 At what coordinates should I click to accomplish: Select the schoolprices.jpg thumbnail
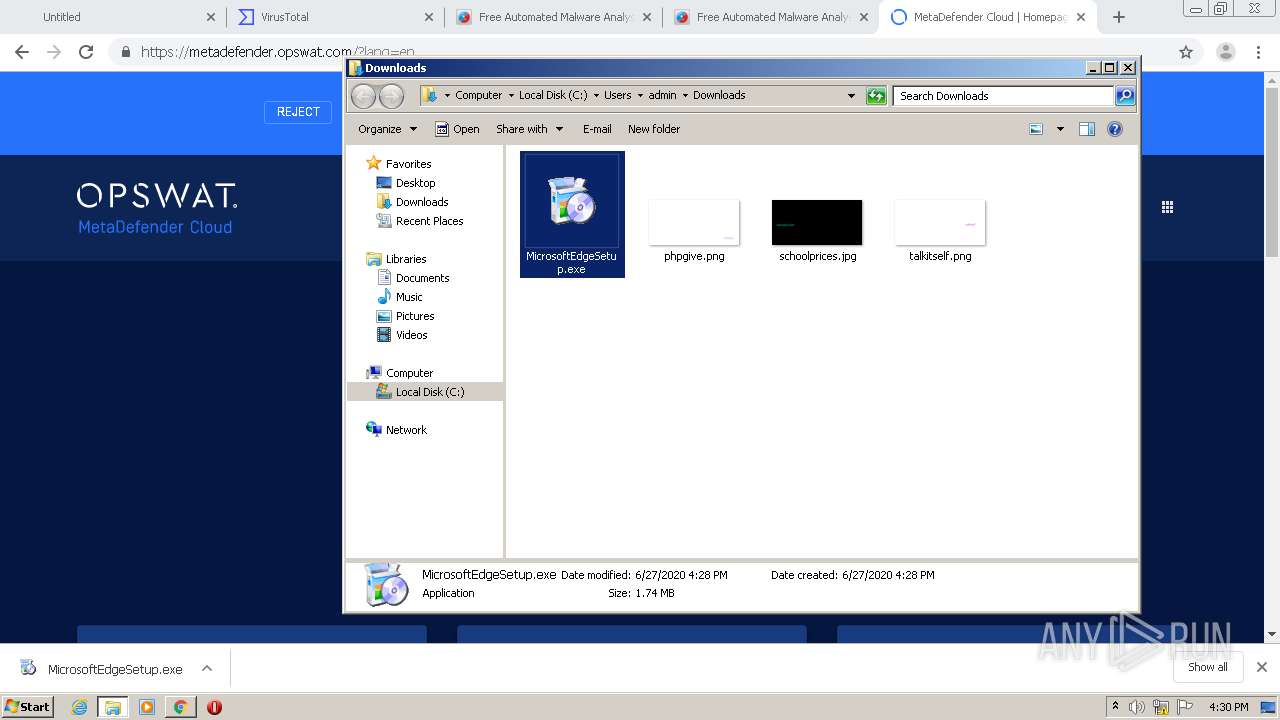(817, 222)
